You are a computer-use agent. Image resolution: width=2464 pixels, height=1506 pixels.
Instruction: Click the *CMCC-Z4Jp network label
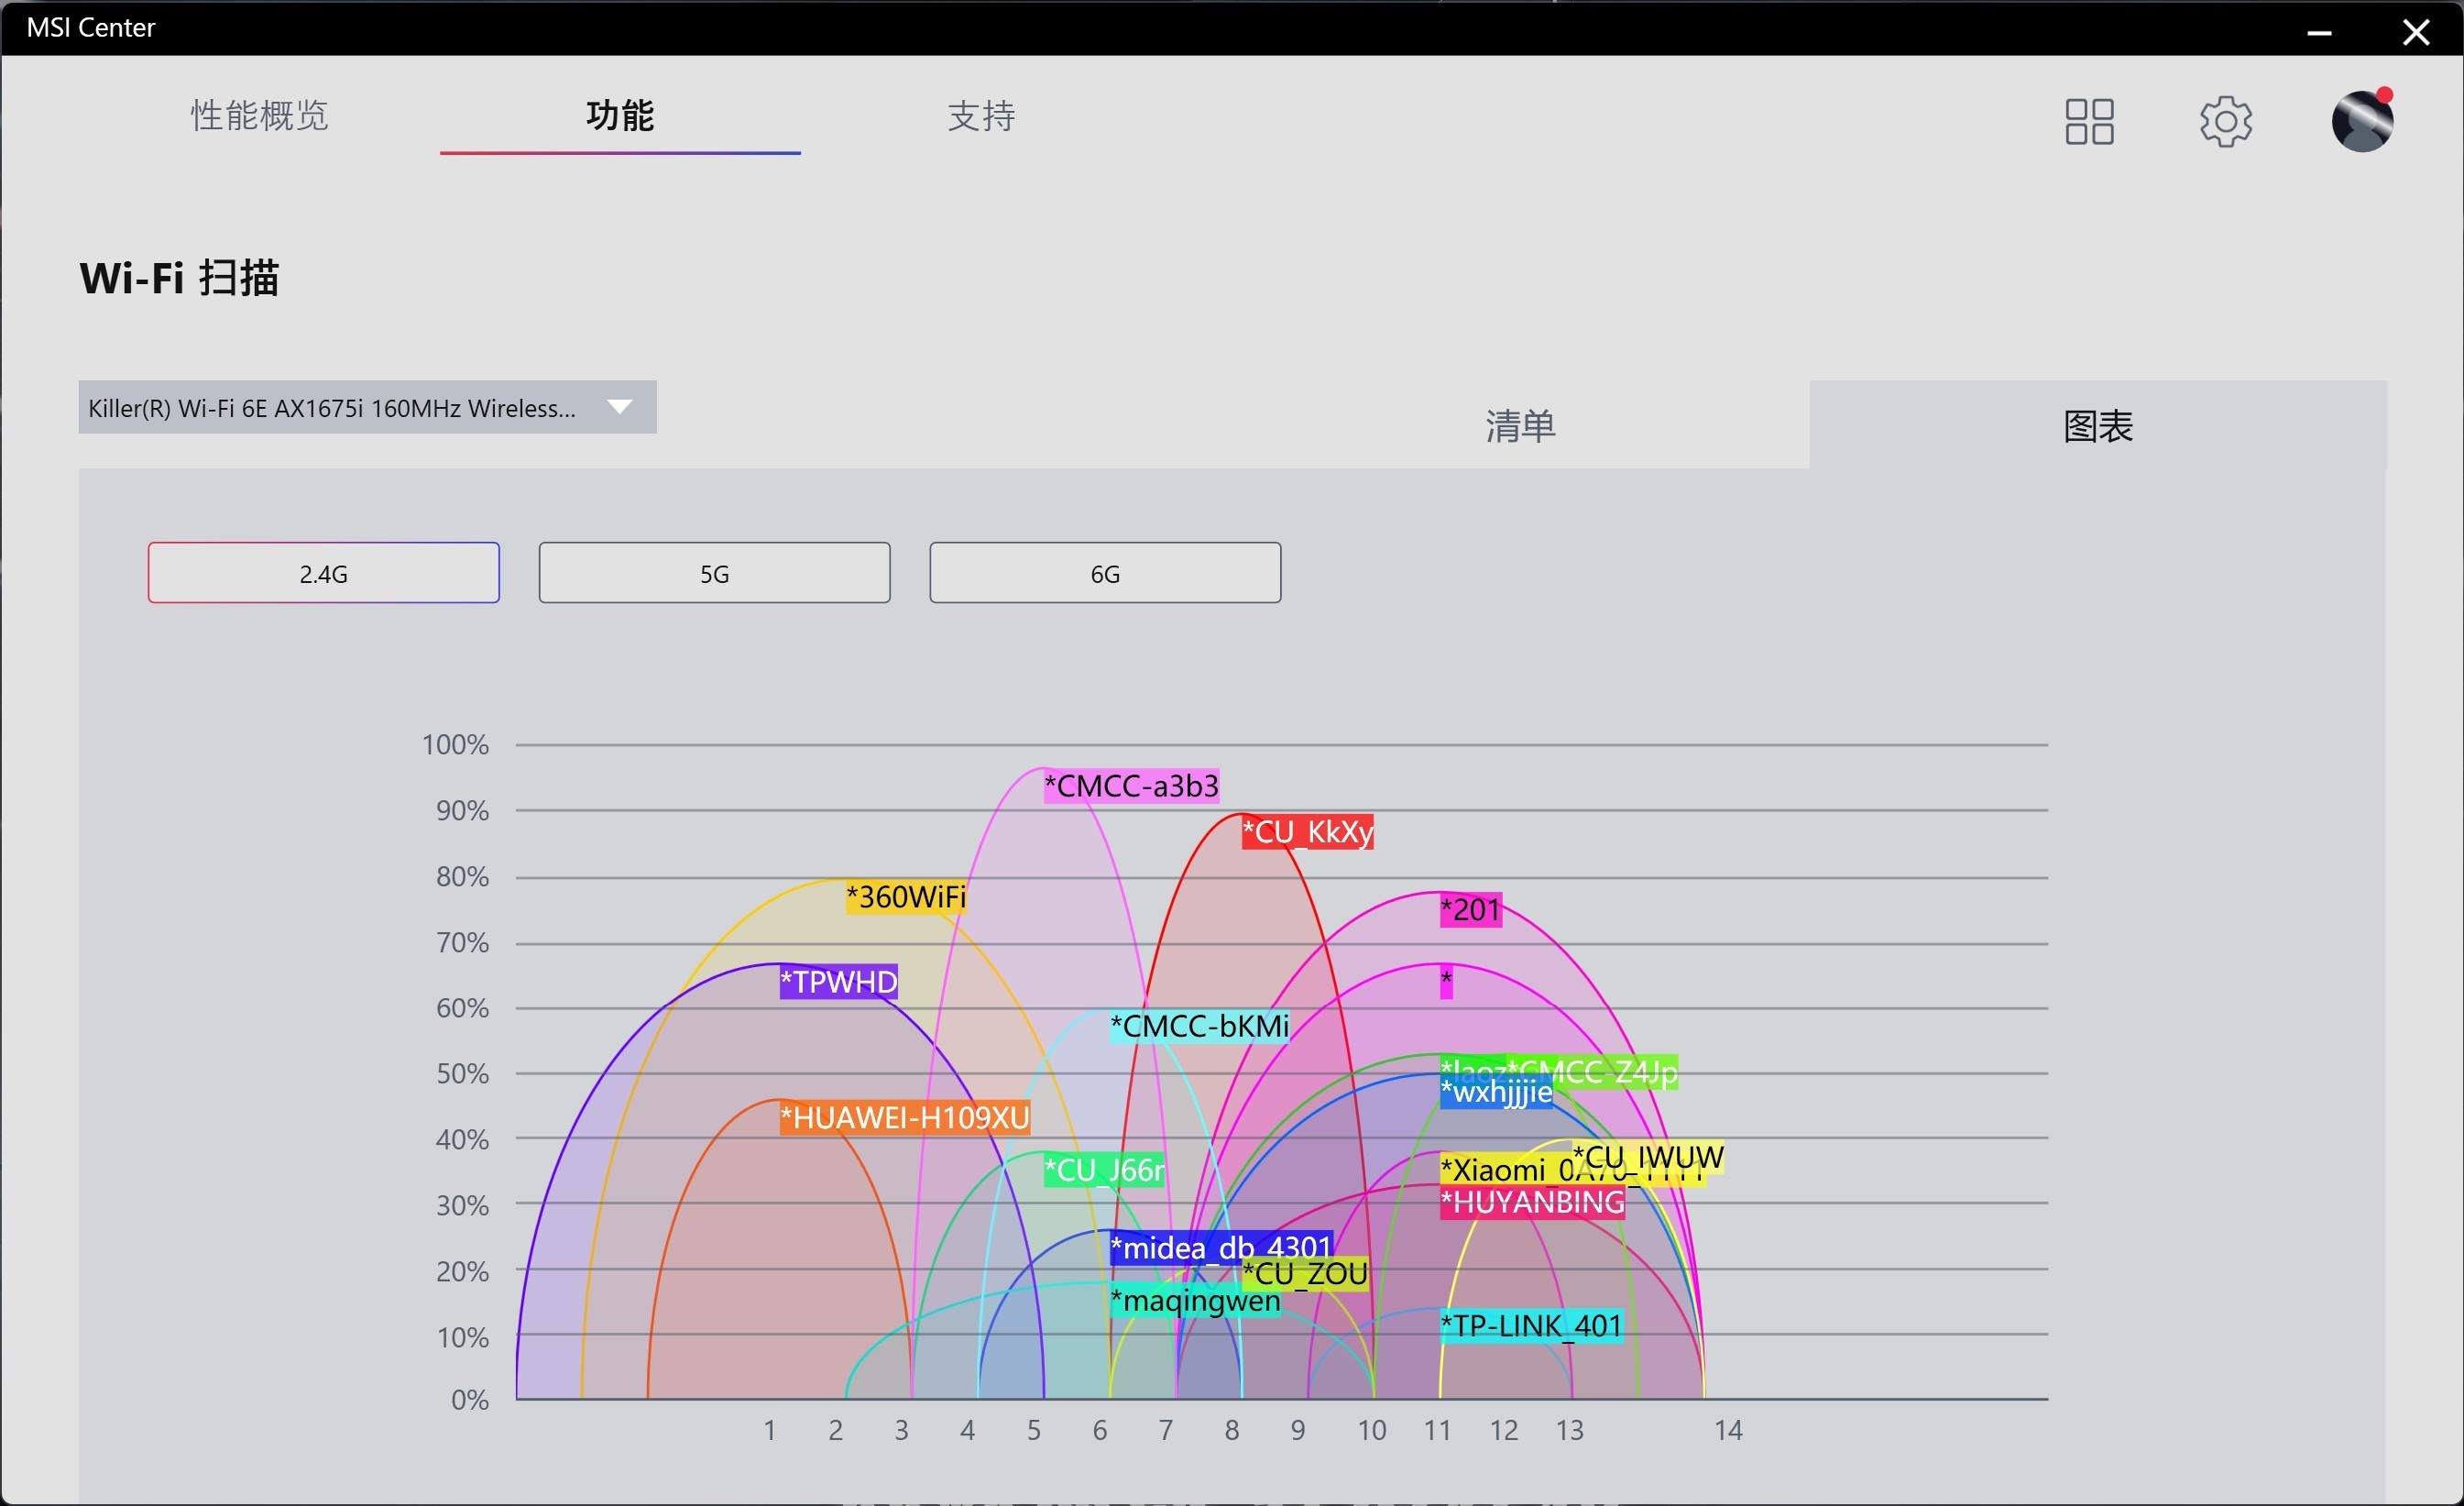coord(1592,1072)
